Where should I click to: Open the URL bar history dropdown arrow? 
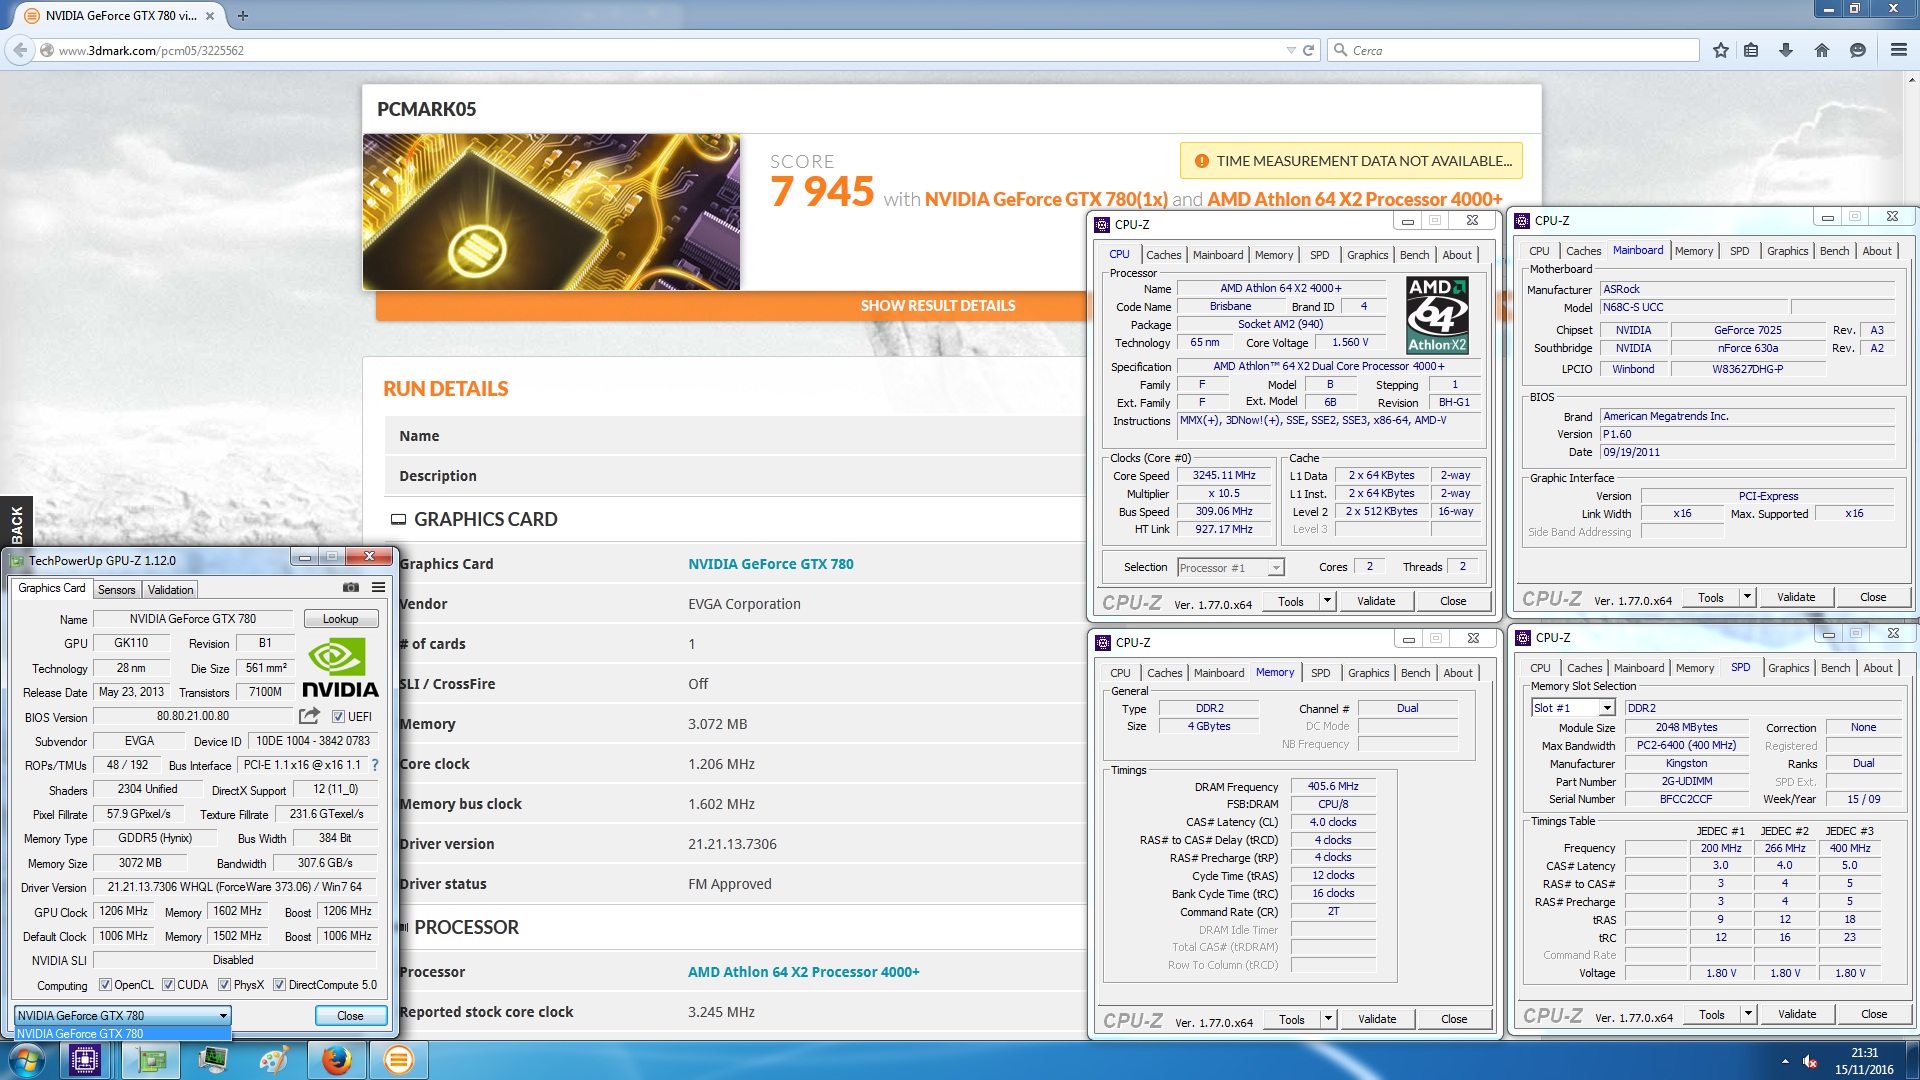[1290, 50]
